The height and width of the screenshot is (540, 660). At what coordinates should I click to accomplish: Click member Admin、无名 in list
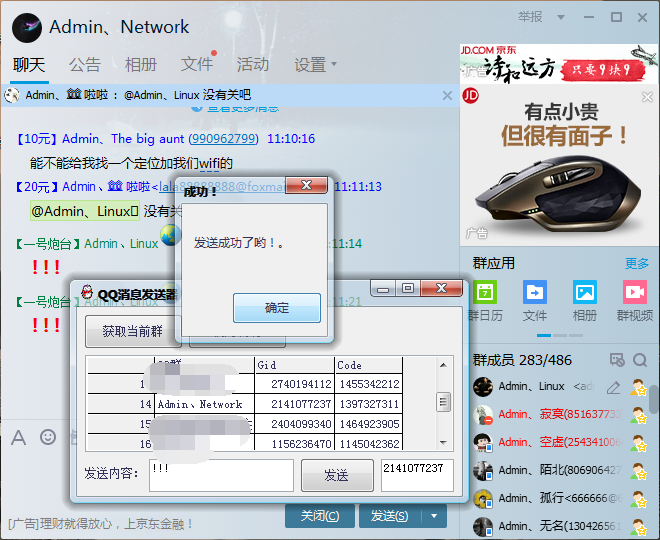point(560,527)
